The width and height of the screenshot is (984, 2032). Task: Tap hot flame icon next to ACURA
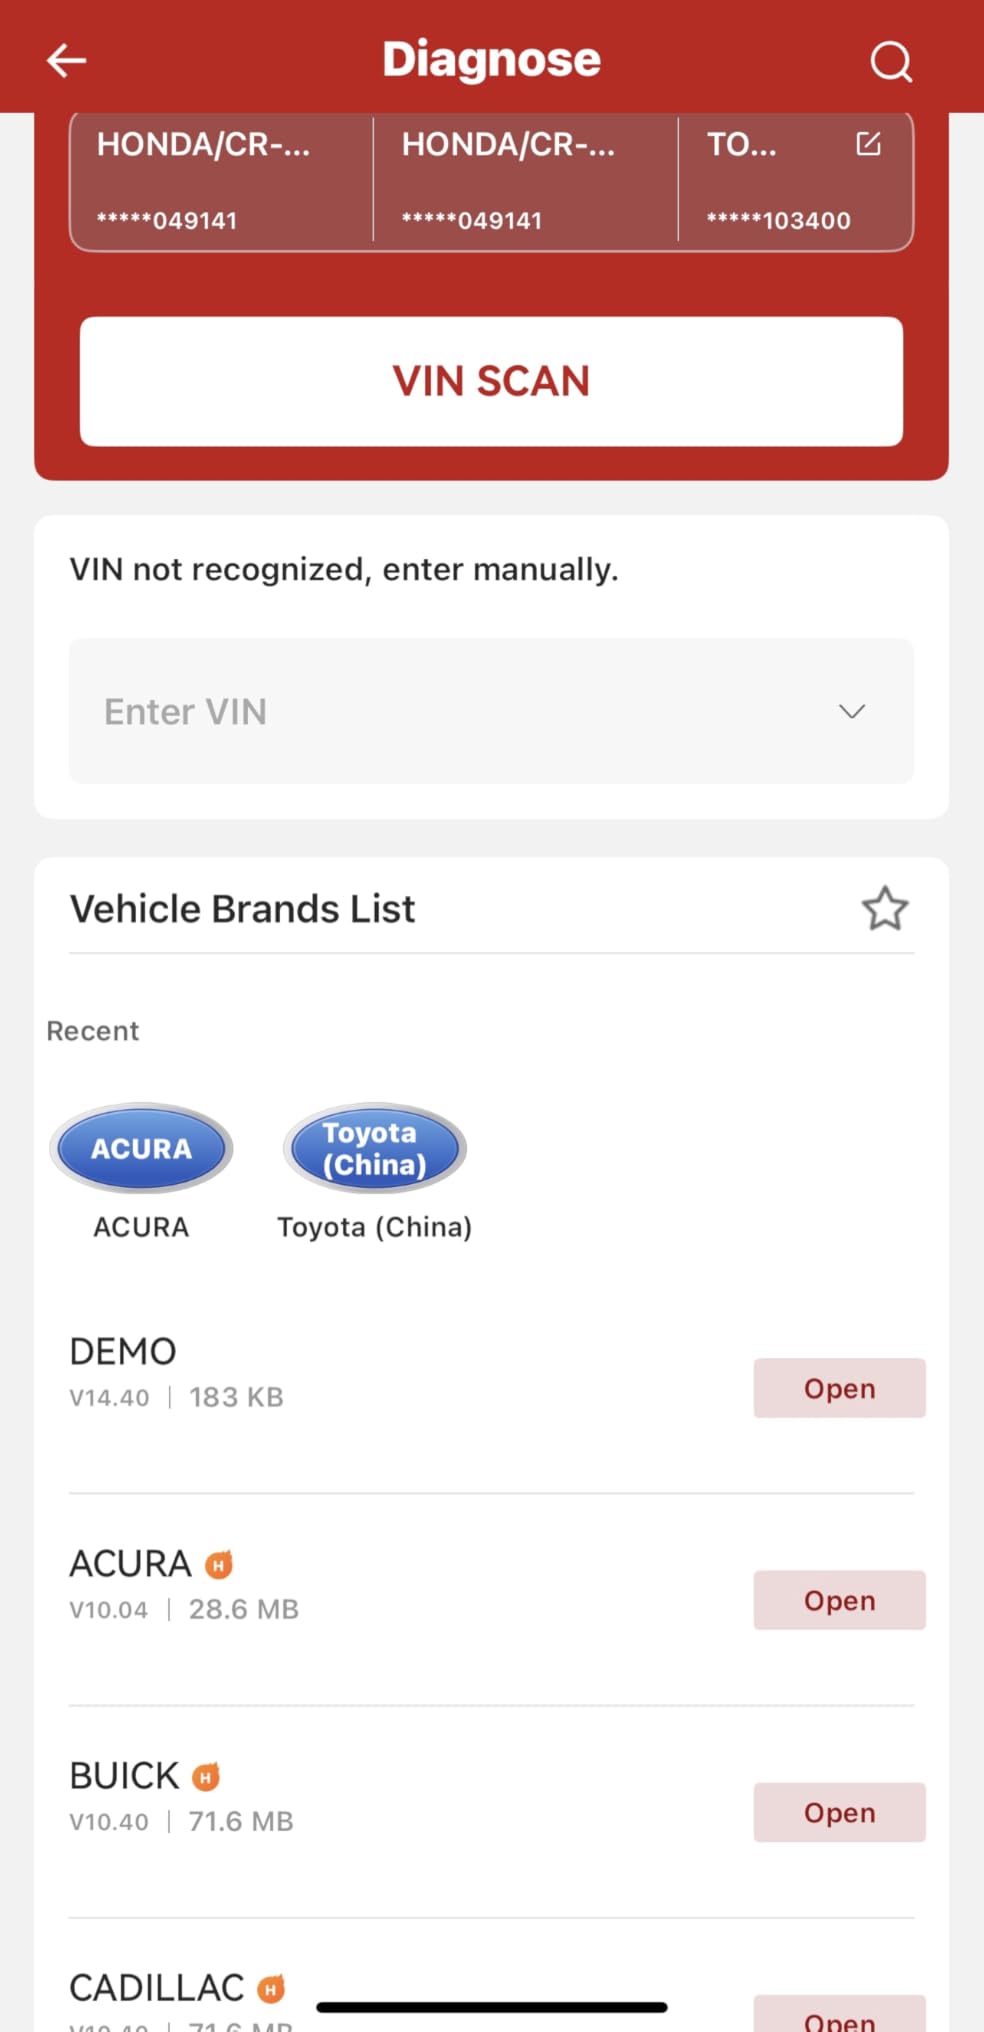click(219, 1564)
